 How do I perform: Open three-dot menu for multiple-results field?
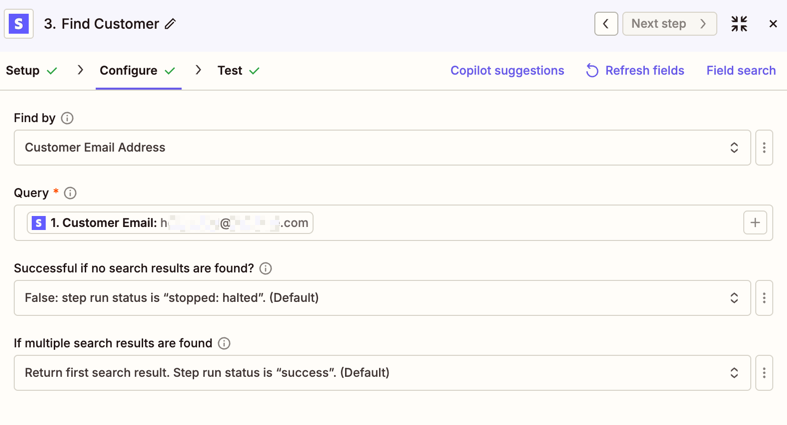pyautogui.click(x=764, y=373)
